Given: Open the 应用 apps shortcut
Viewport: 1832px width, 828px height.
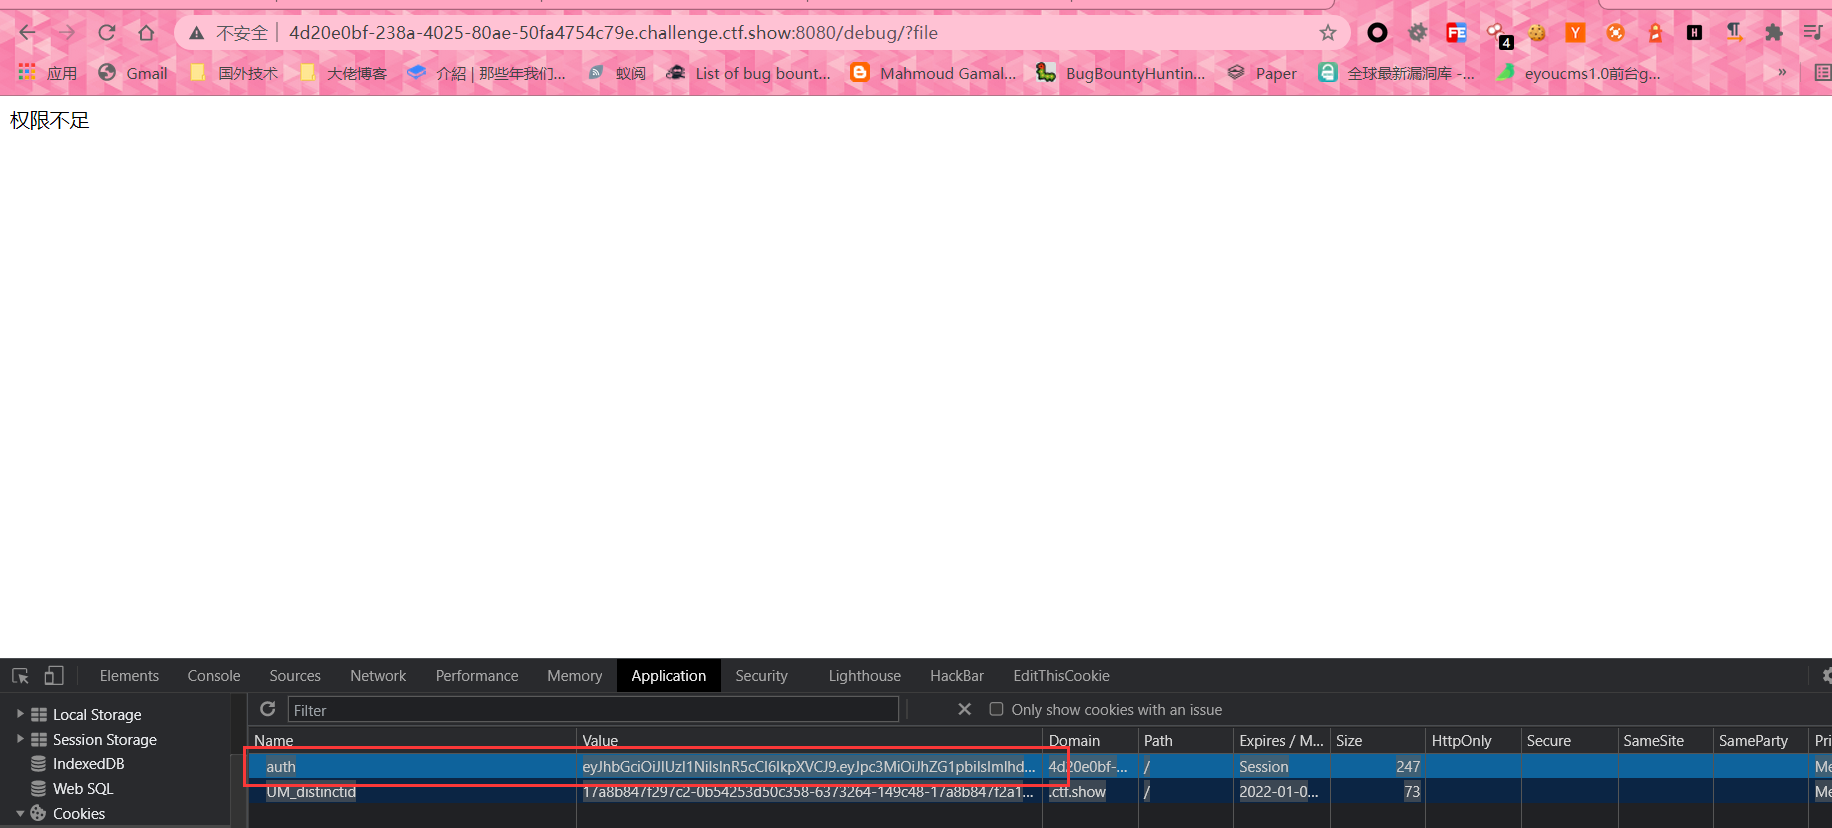Looking at the screenshot, I should click(48, 73).
